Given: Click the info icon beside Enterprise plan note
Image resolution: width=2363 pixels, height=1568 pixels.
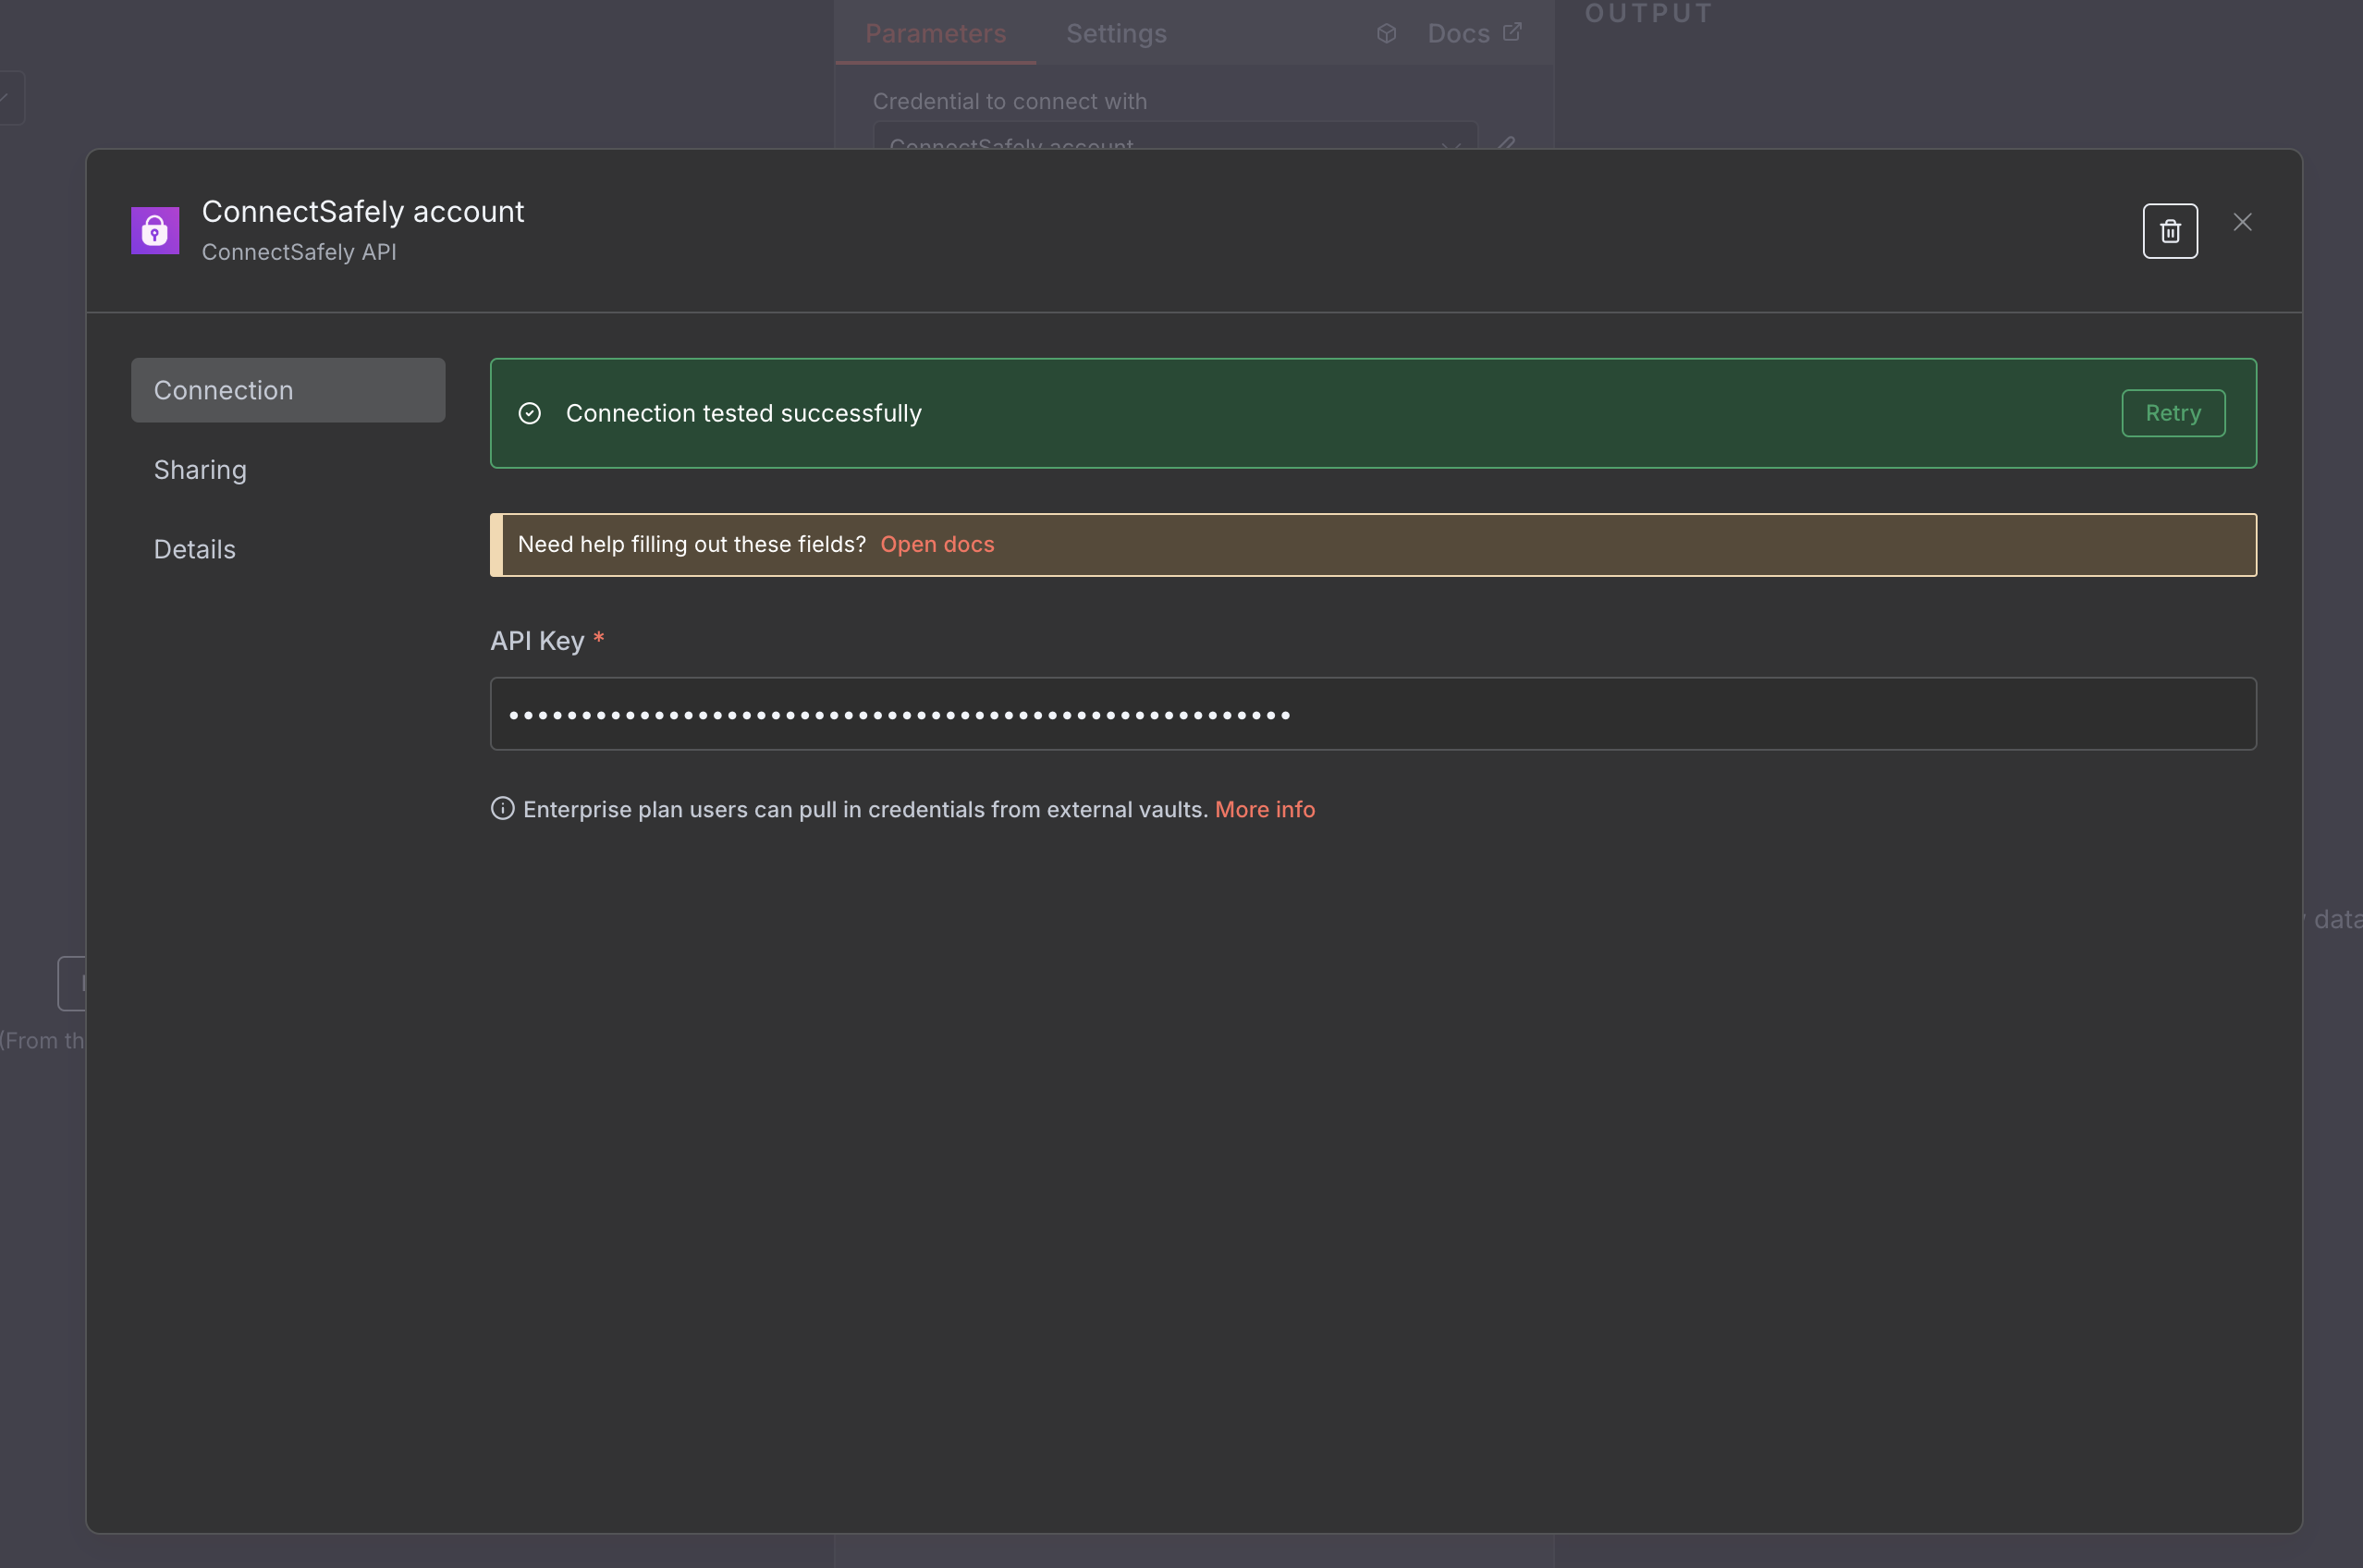Looking at the screenshot, I should pyautogui.click(x=502, y=808).
